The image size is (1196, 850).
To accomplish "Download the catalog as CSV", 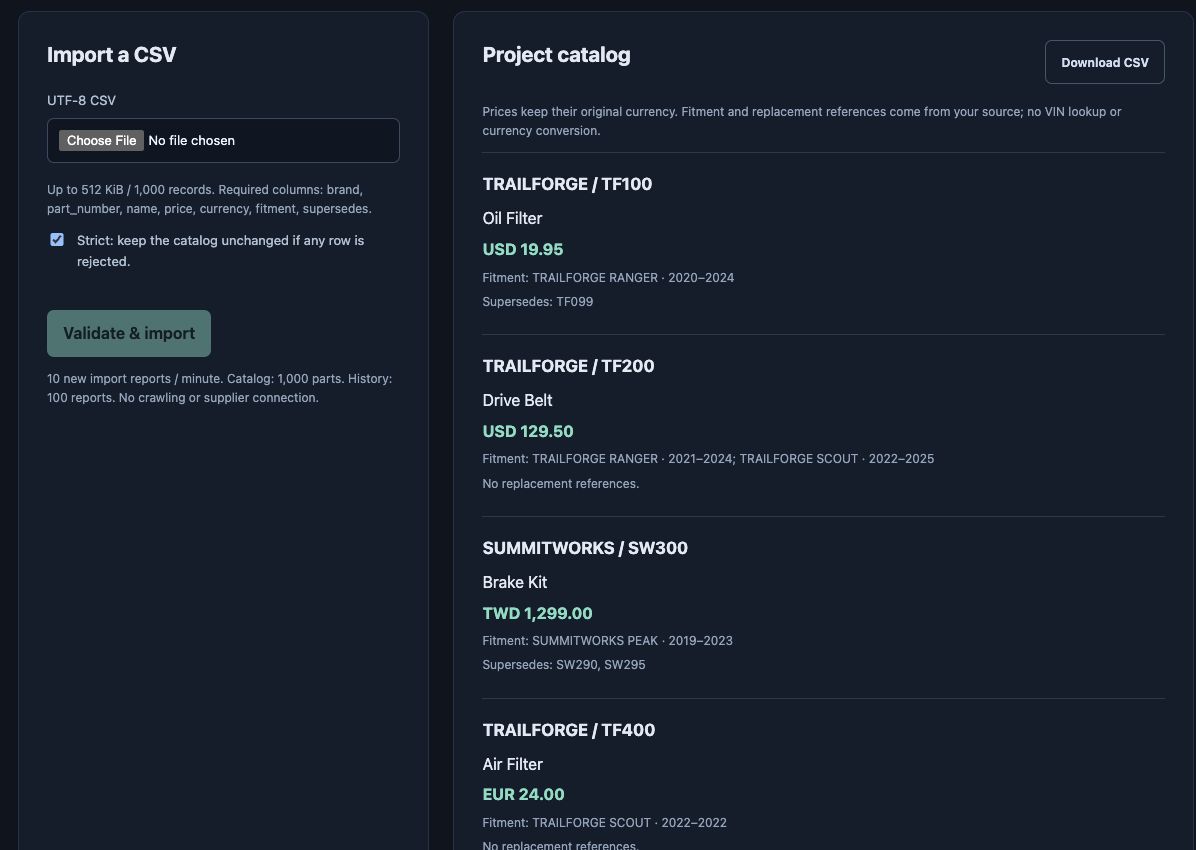I will 1104,63.
